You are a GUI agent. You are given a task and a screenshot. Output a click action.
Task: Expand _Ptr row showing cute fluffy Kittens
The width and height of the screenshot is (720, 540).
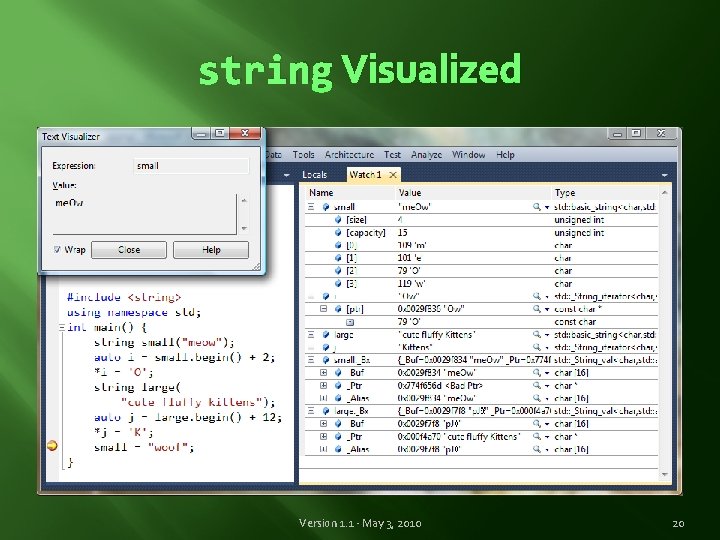323,437
